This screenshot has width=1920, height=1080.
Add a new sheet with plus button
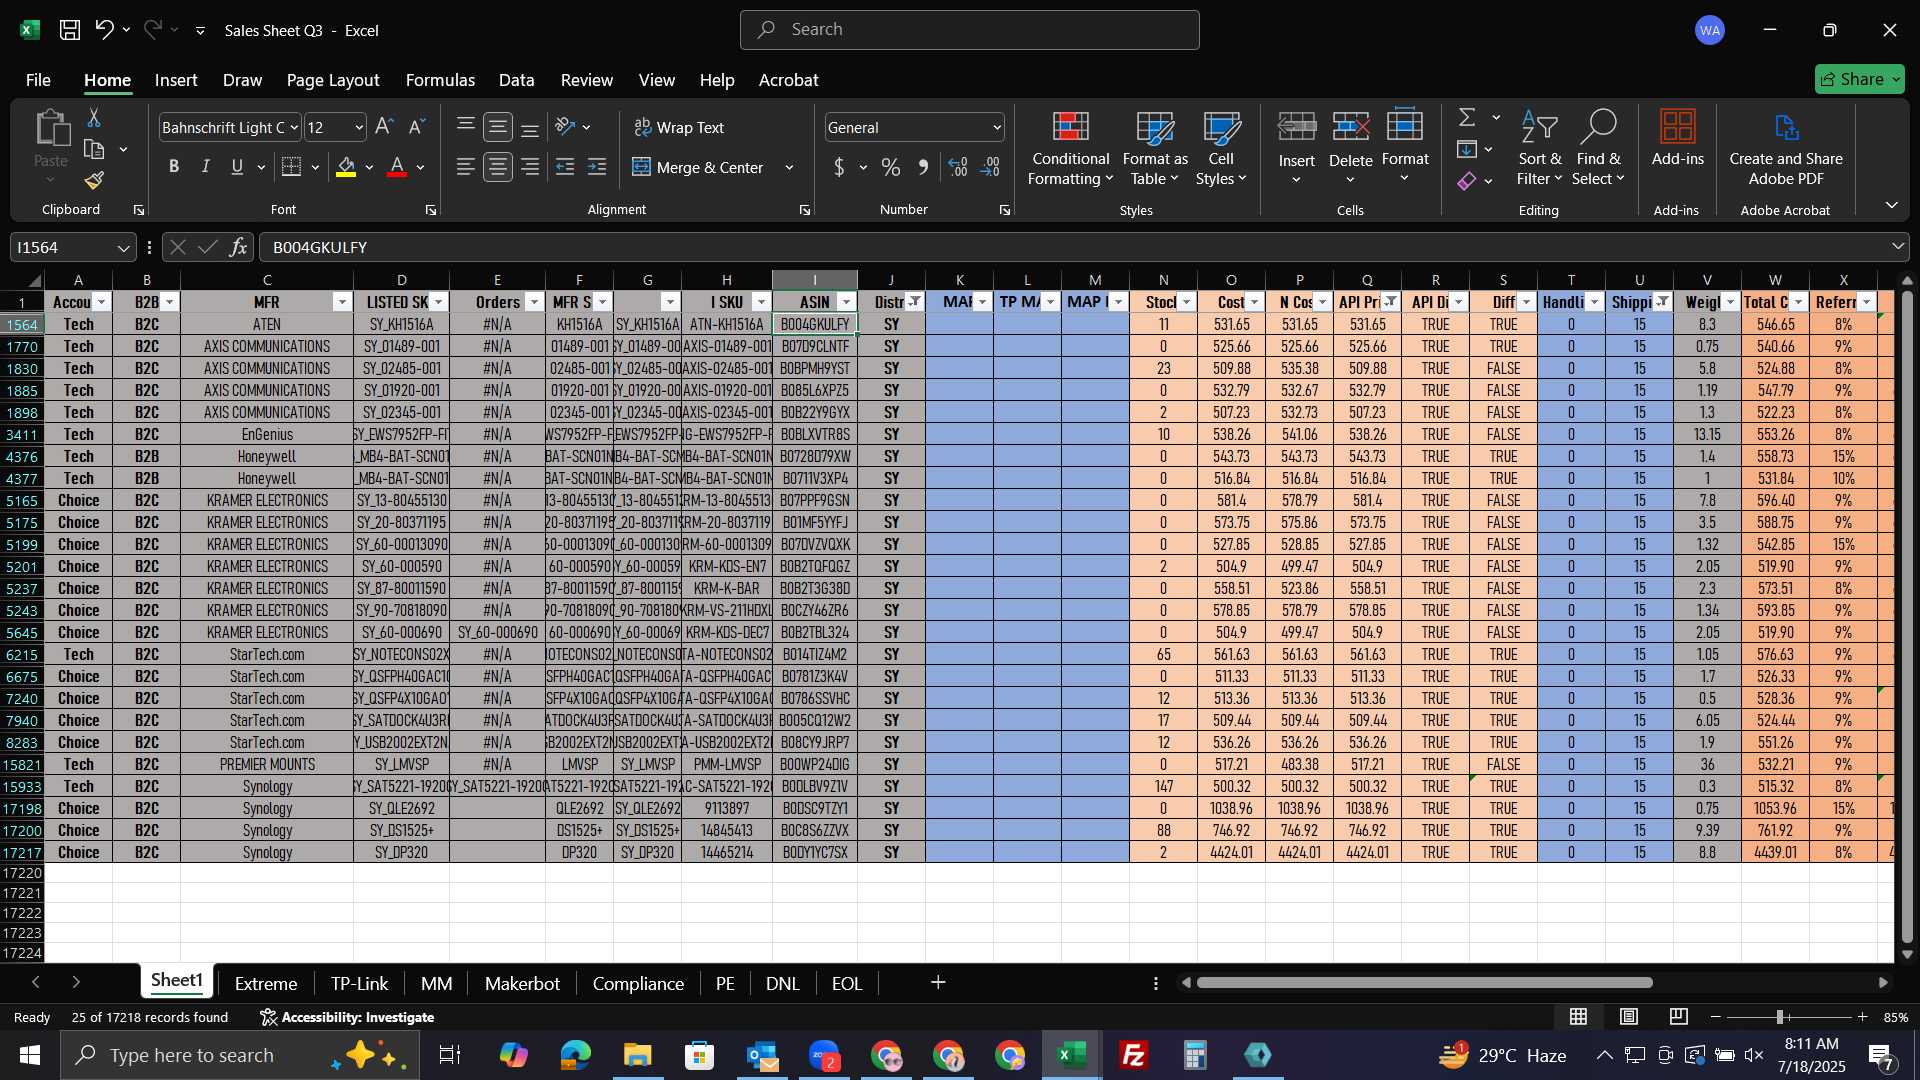(938, 983)
